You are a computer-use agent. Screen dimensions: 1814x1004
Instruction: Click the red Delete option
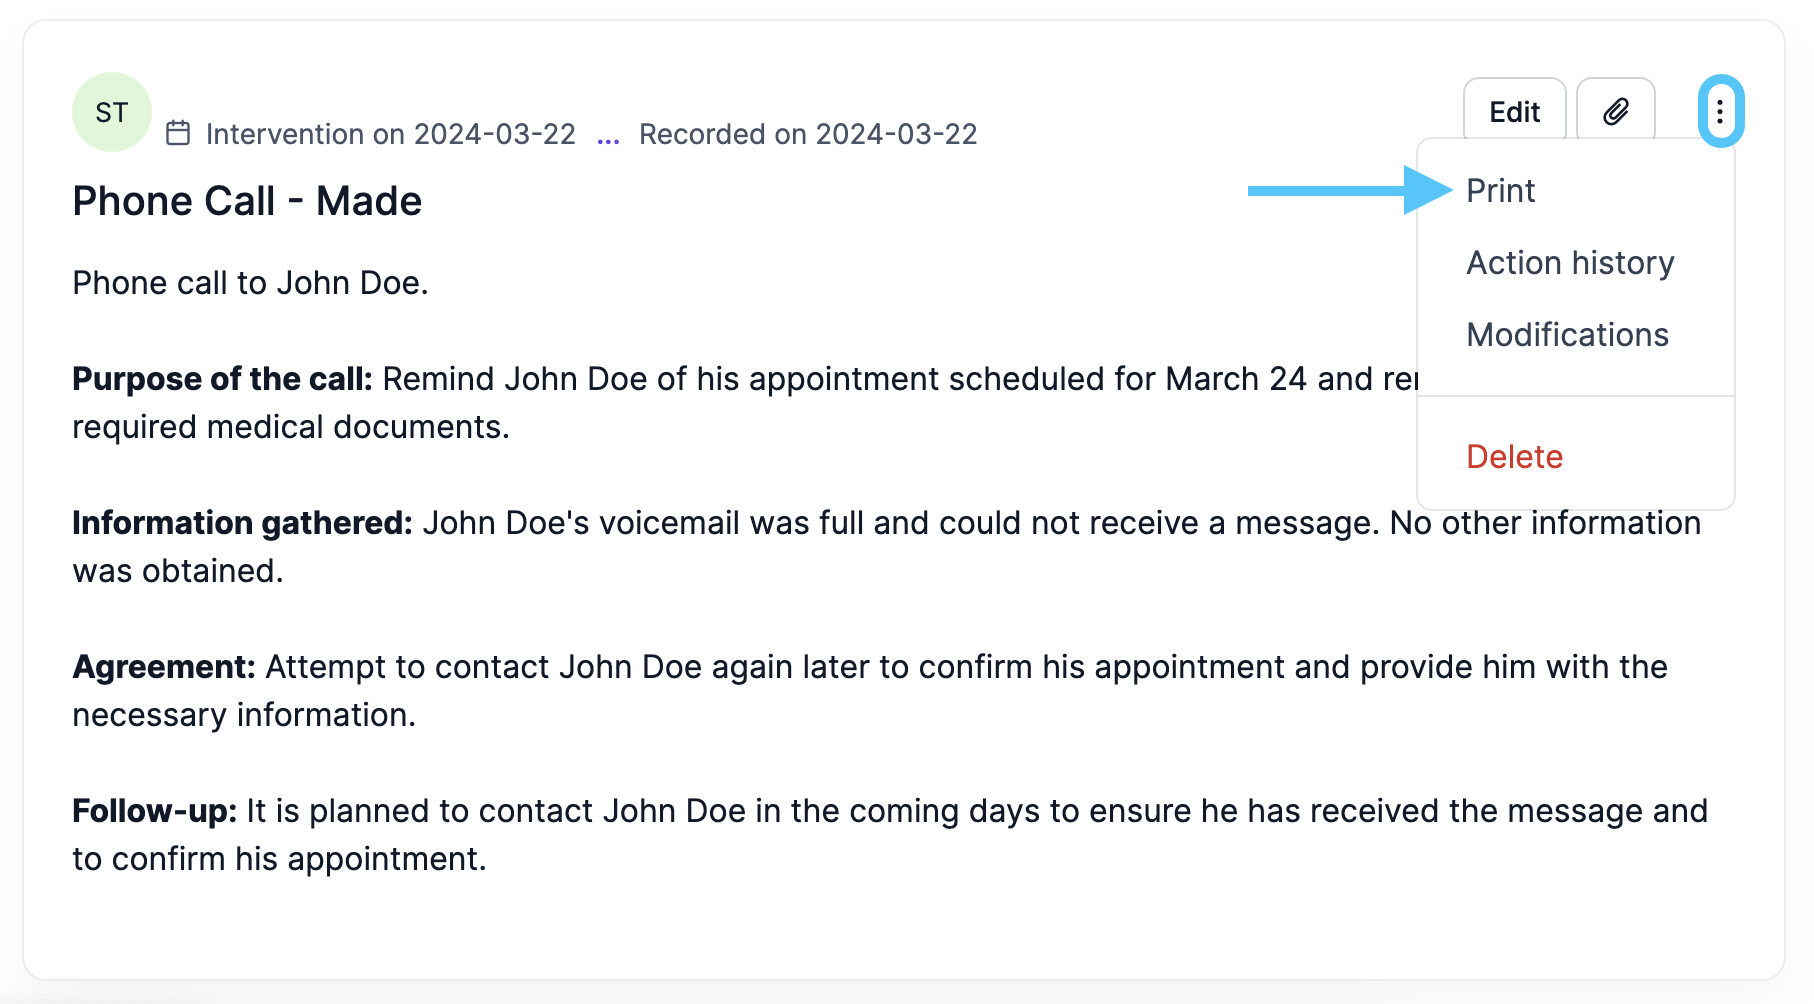[x=1514, y=457]
